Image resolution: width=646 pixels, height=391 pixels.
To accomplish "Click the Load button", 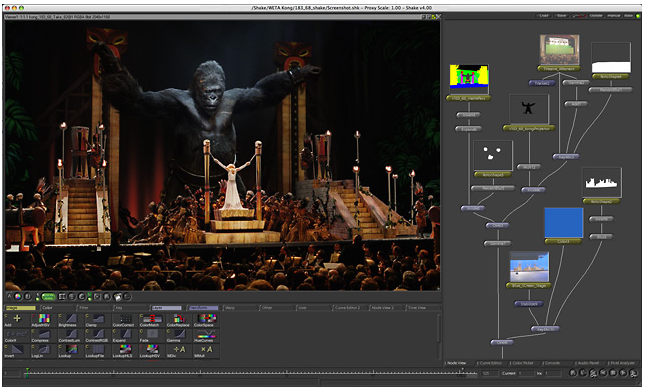I will (544, 16).
